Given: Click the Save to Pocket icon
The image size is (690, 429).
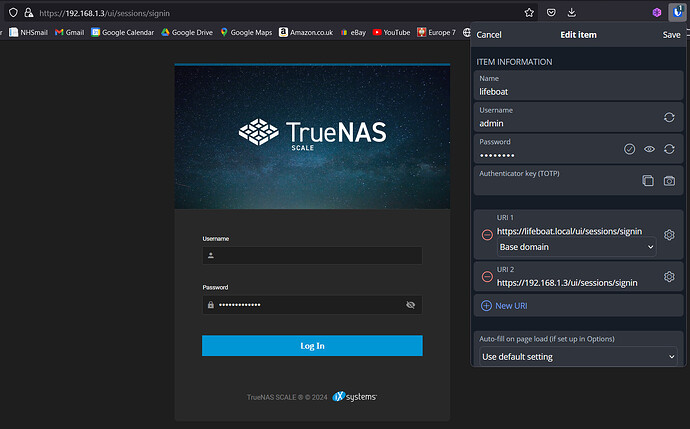Looking at the screenshot, I should coord(551,12).
